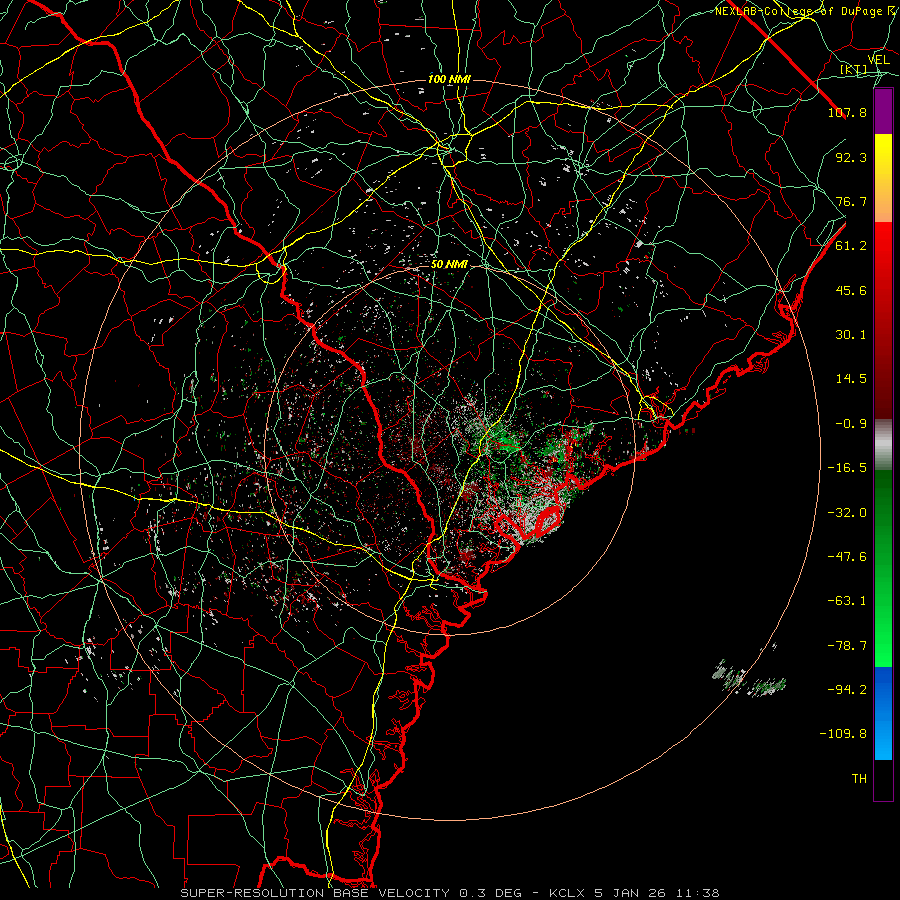
Task: Click the -16.5 legend value
Action: click(847, 468)
